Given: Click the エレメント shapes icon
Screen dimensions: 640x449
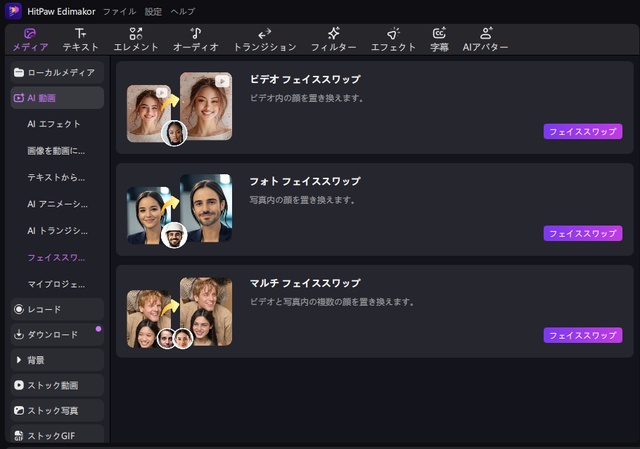Looking at the screenshot, I should pos(136,33).
